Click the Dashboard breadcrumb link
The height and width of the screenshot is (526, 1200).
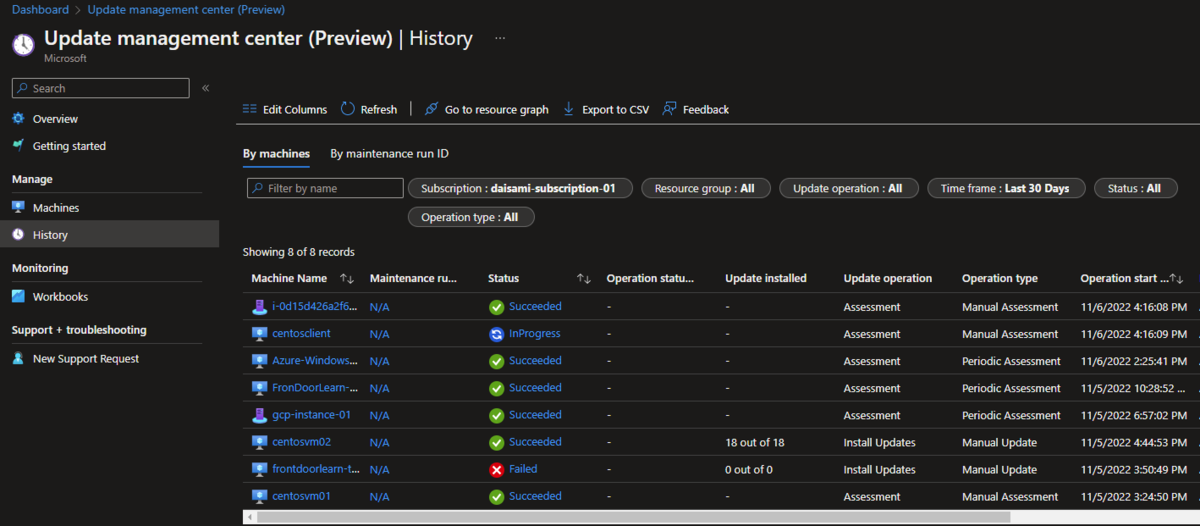pos(40,9)
